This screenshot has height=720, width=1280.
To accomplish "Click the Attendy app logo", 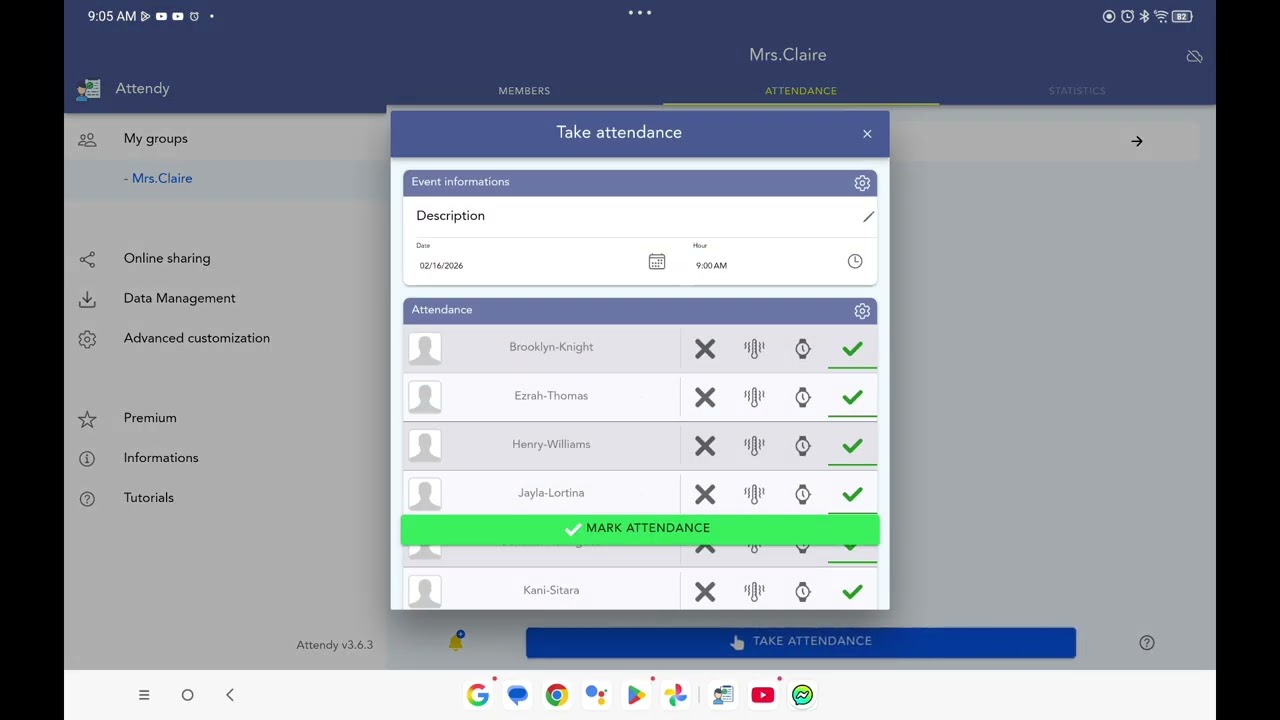I will click(88, 89).
